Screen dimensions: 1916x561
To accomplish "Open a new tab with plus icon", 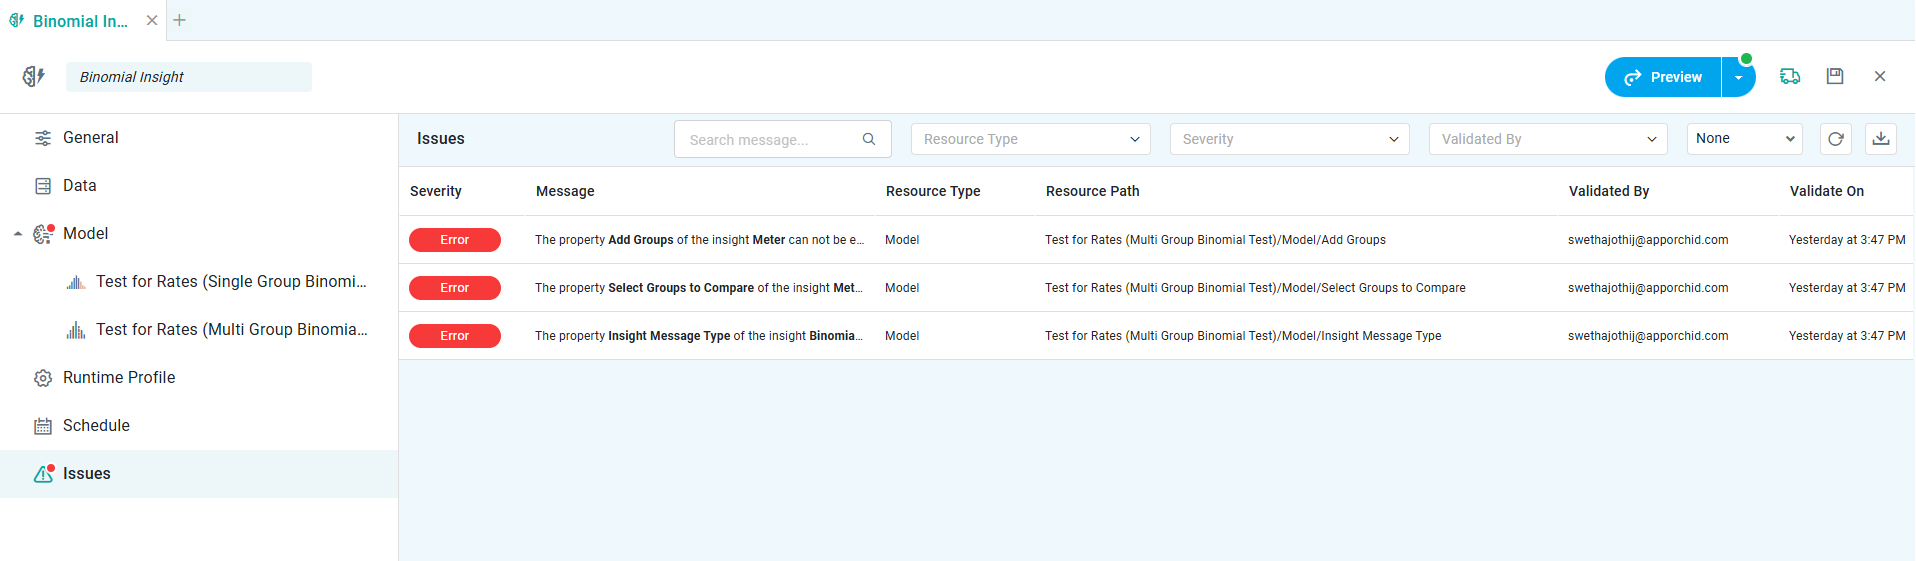I will point(180,20).
